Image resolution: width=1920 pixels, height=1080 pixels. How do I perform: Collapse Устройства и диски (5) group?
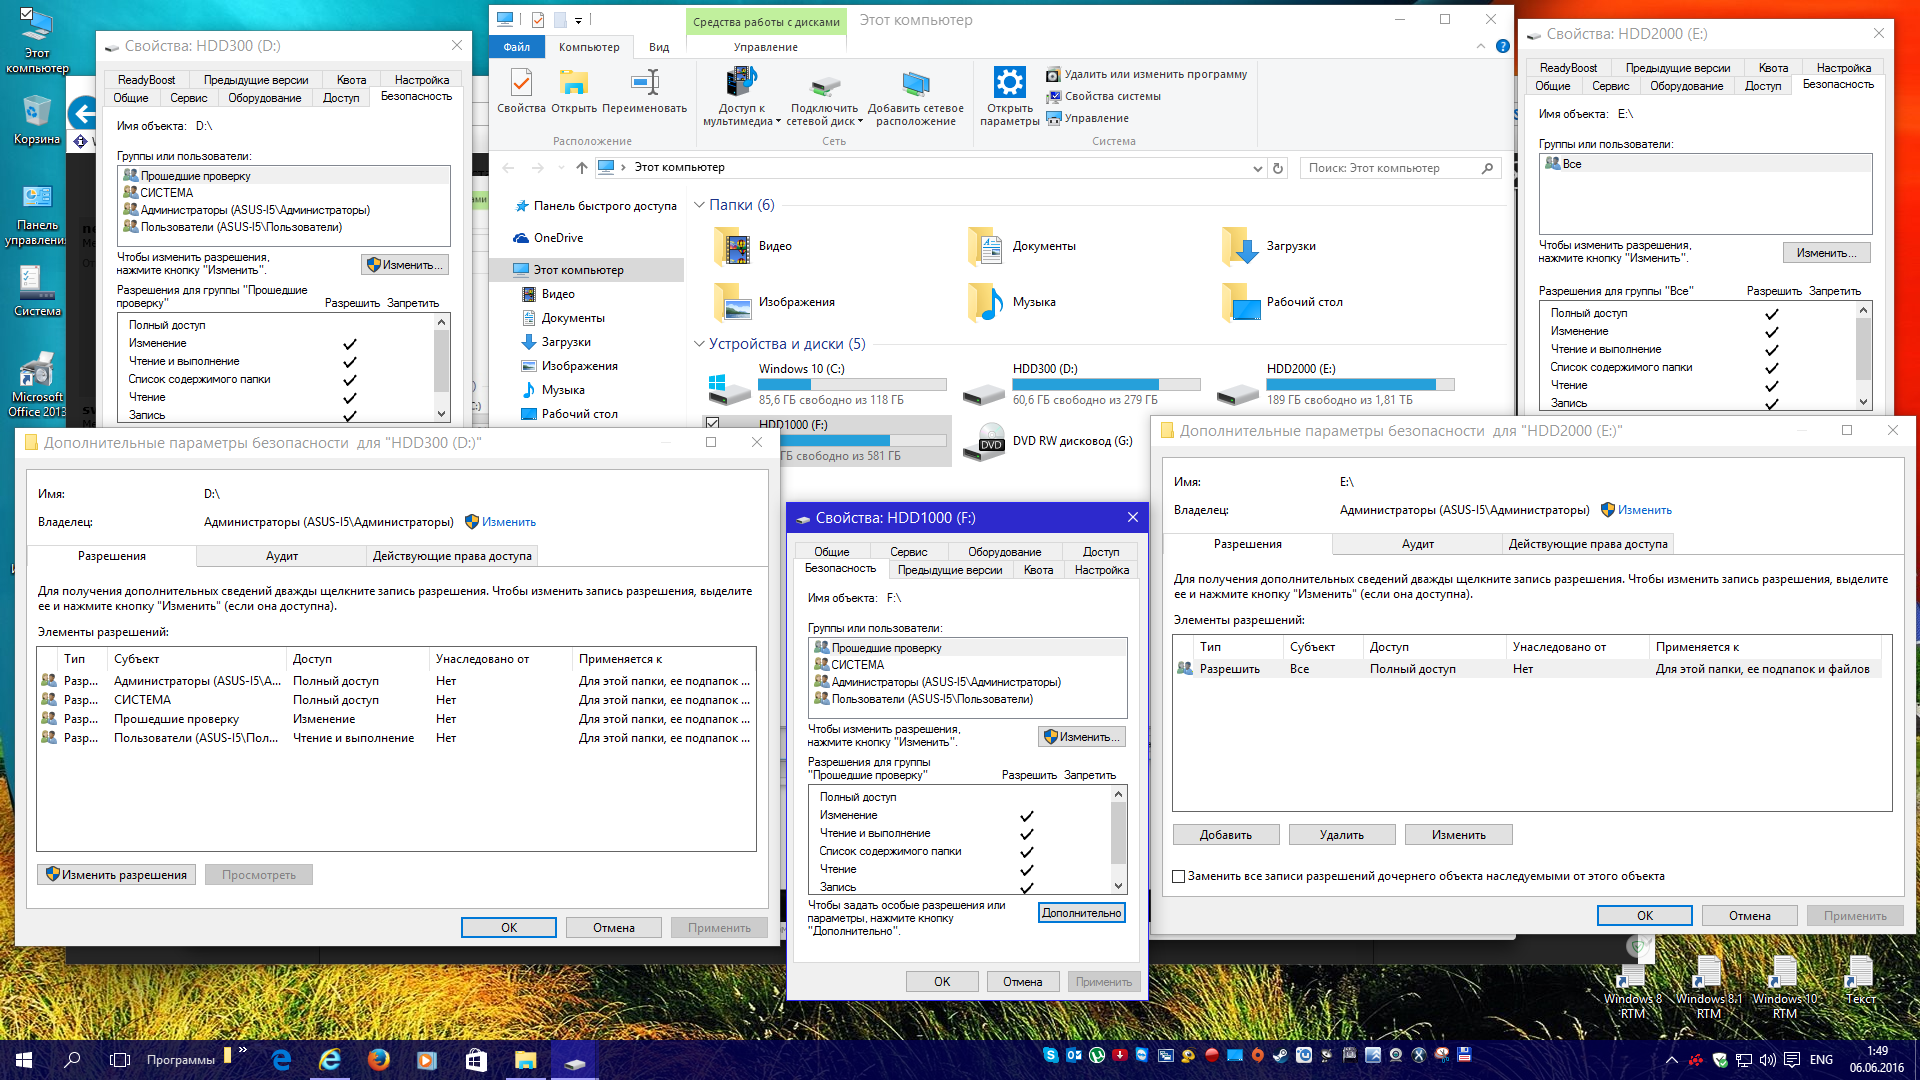coord(699,344)
